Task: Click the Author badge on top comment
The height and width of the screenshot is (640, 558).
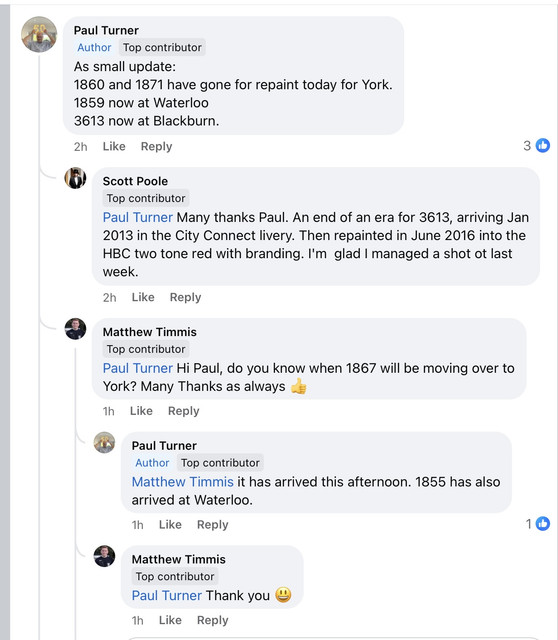Action: pyautogui.click(x=94, y=47)
